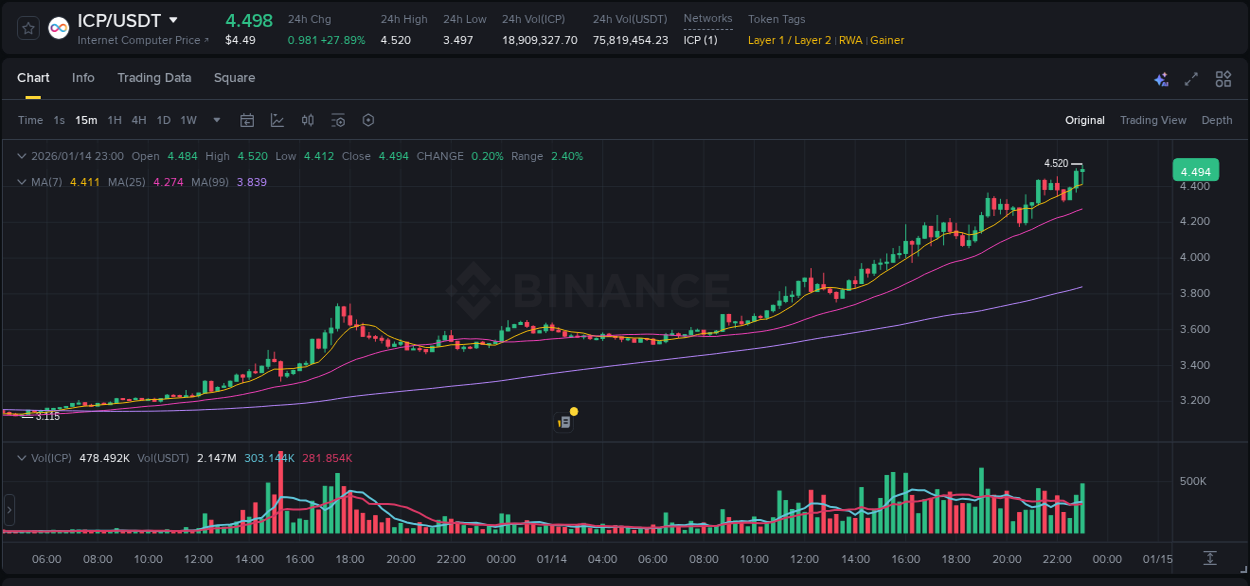Switch to the Trading View chart tab
Image resolution: width=1250 pixels, height=586 pixels.
1152,120
